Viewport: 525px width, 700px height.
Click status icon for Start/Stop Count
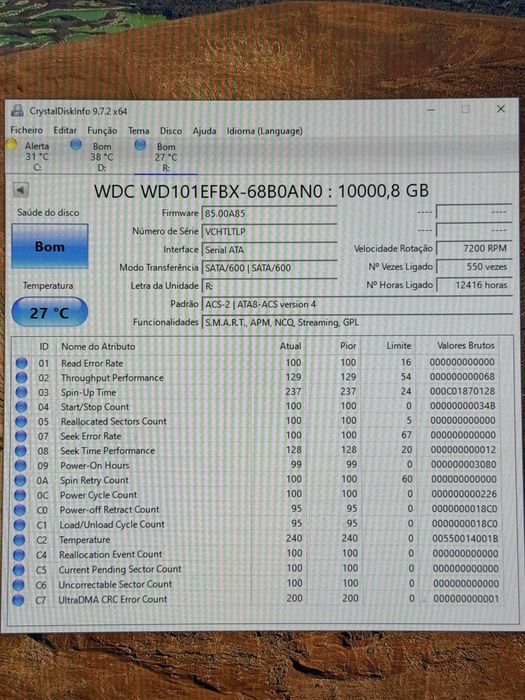21,407
